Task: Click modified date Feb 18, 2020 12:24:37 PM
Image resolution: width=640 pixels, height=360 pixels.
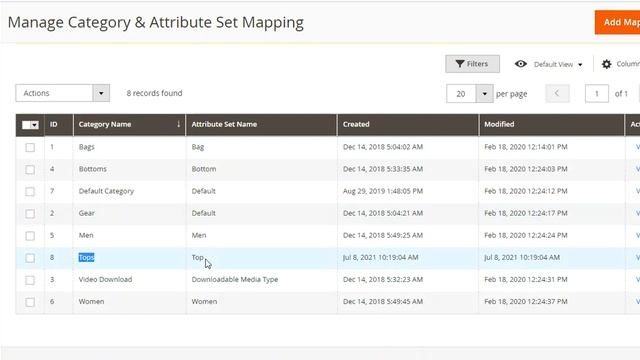Action: coord(526,301)
